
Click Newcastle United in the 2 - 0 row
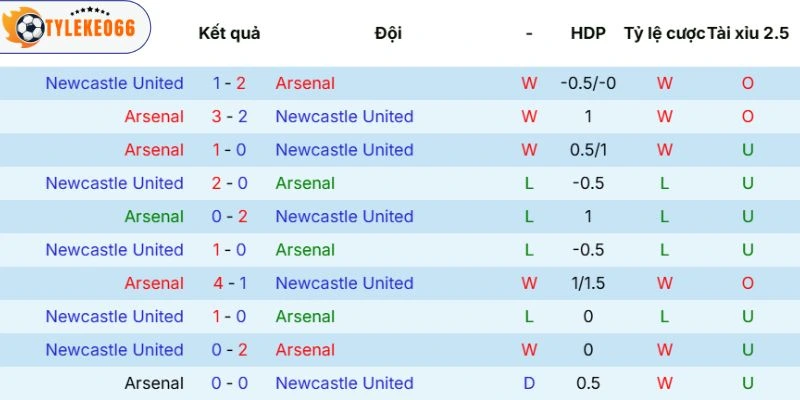point(114,183)
